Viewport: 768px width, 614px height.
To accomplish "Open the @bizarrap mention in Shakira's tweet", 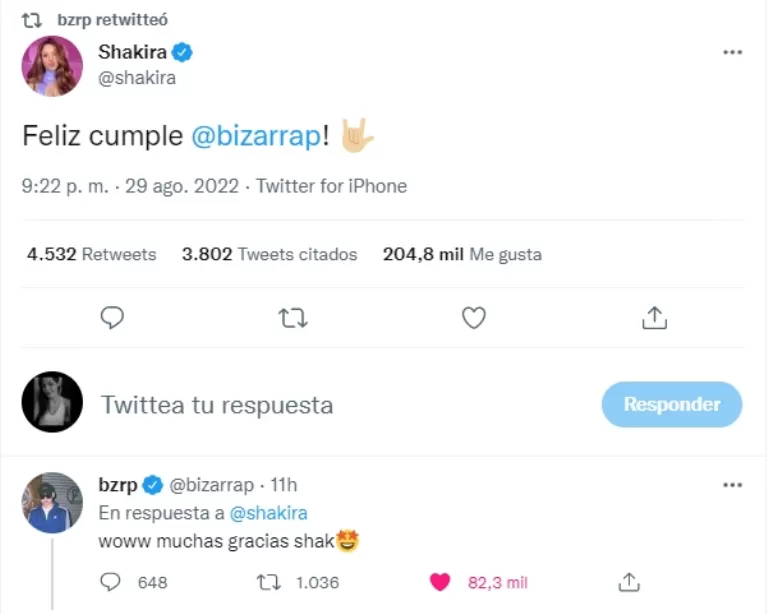I will pyautogui.click(x=254, y=138).
